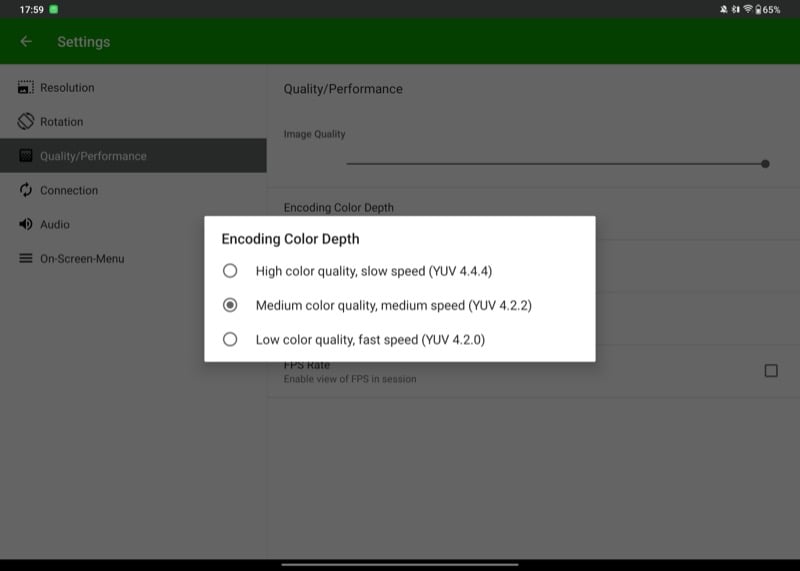
Task: Click the 17:59 clock in status bar
Action: (x=32, y=9)
